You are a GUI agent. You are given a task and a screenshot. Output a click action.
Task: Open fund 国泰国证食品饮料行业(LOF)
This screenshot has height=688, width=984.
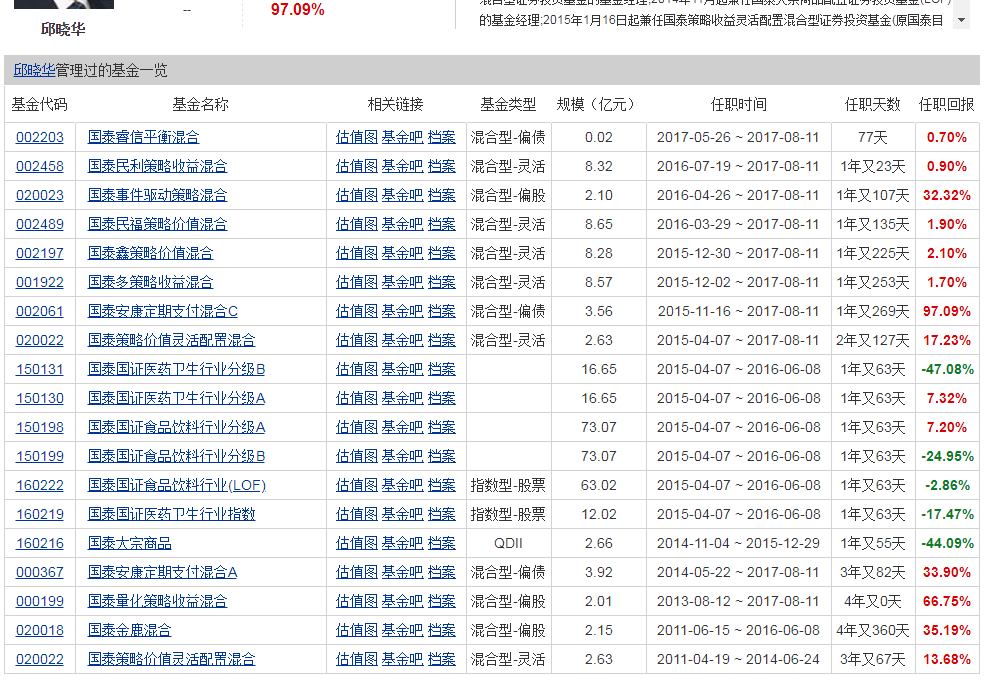point(176,485)
